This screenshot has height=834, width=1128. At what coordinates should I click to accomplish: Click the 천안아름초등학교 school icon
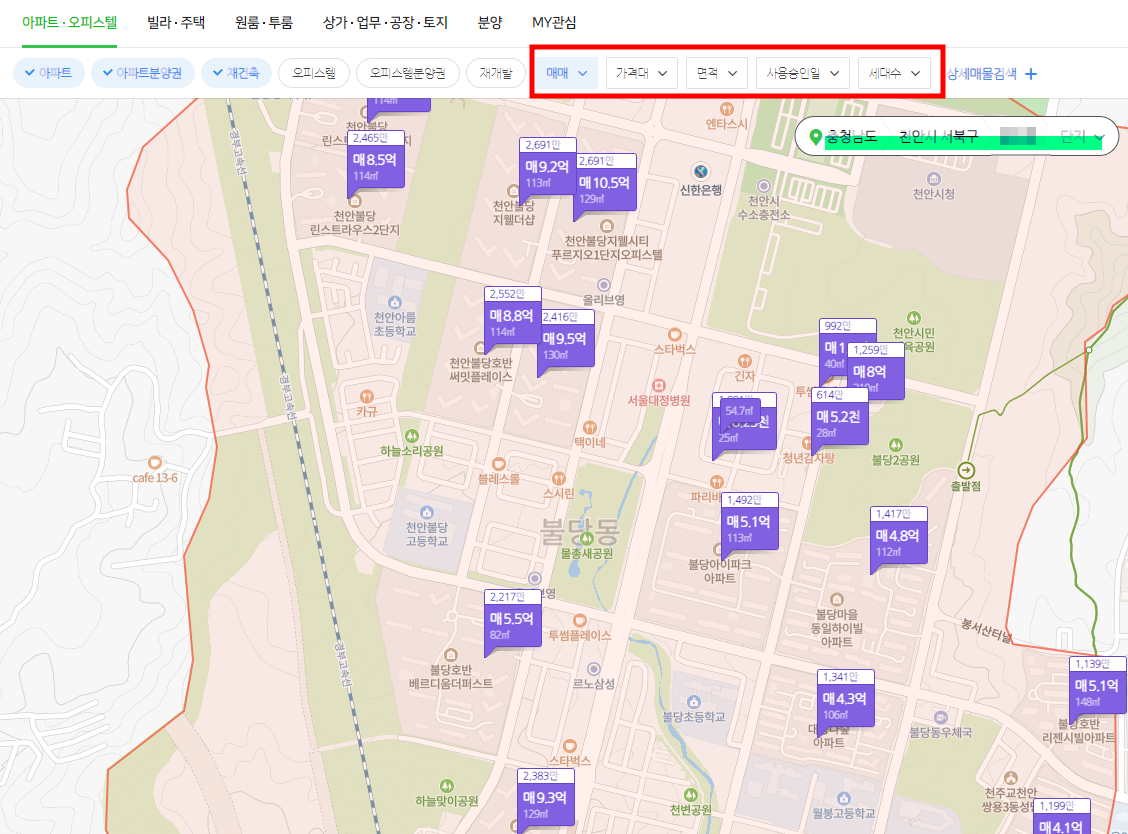point(394,302)
